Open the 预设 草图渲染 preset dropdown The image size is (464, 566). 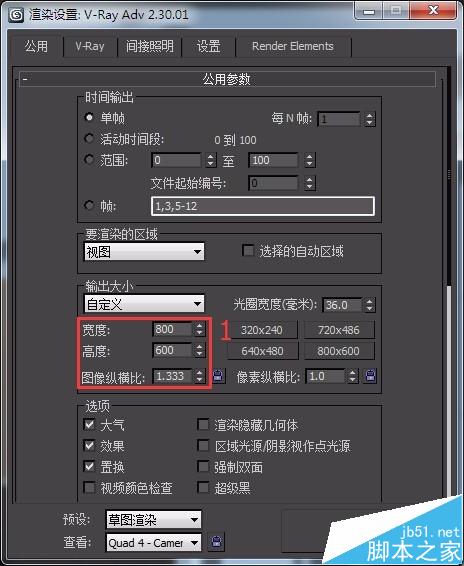click(x=153, y=519)
